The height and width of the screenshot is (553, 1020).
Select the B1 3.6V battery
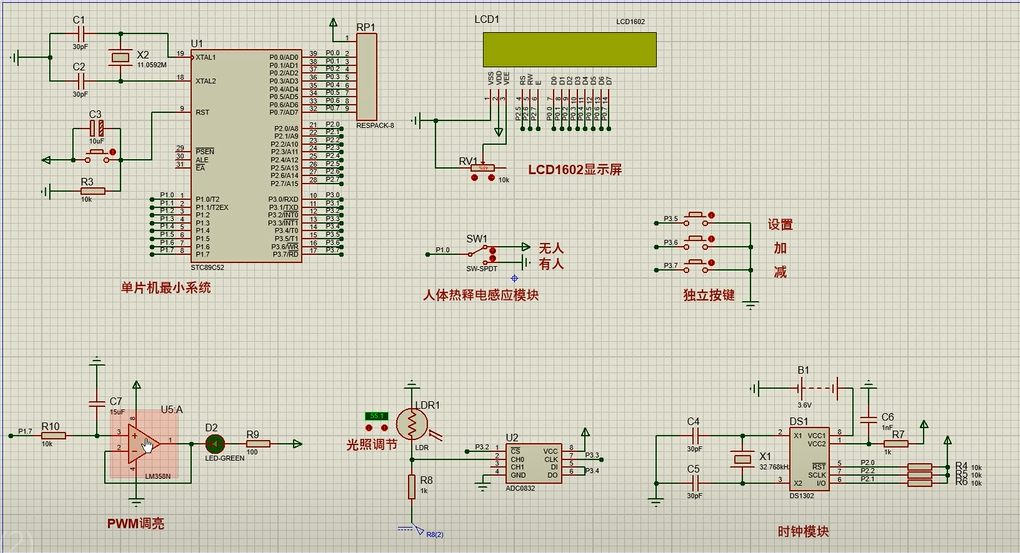[x=802, y=387]
